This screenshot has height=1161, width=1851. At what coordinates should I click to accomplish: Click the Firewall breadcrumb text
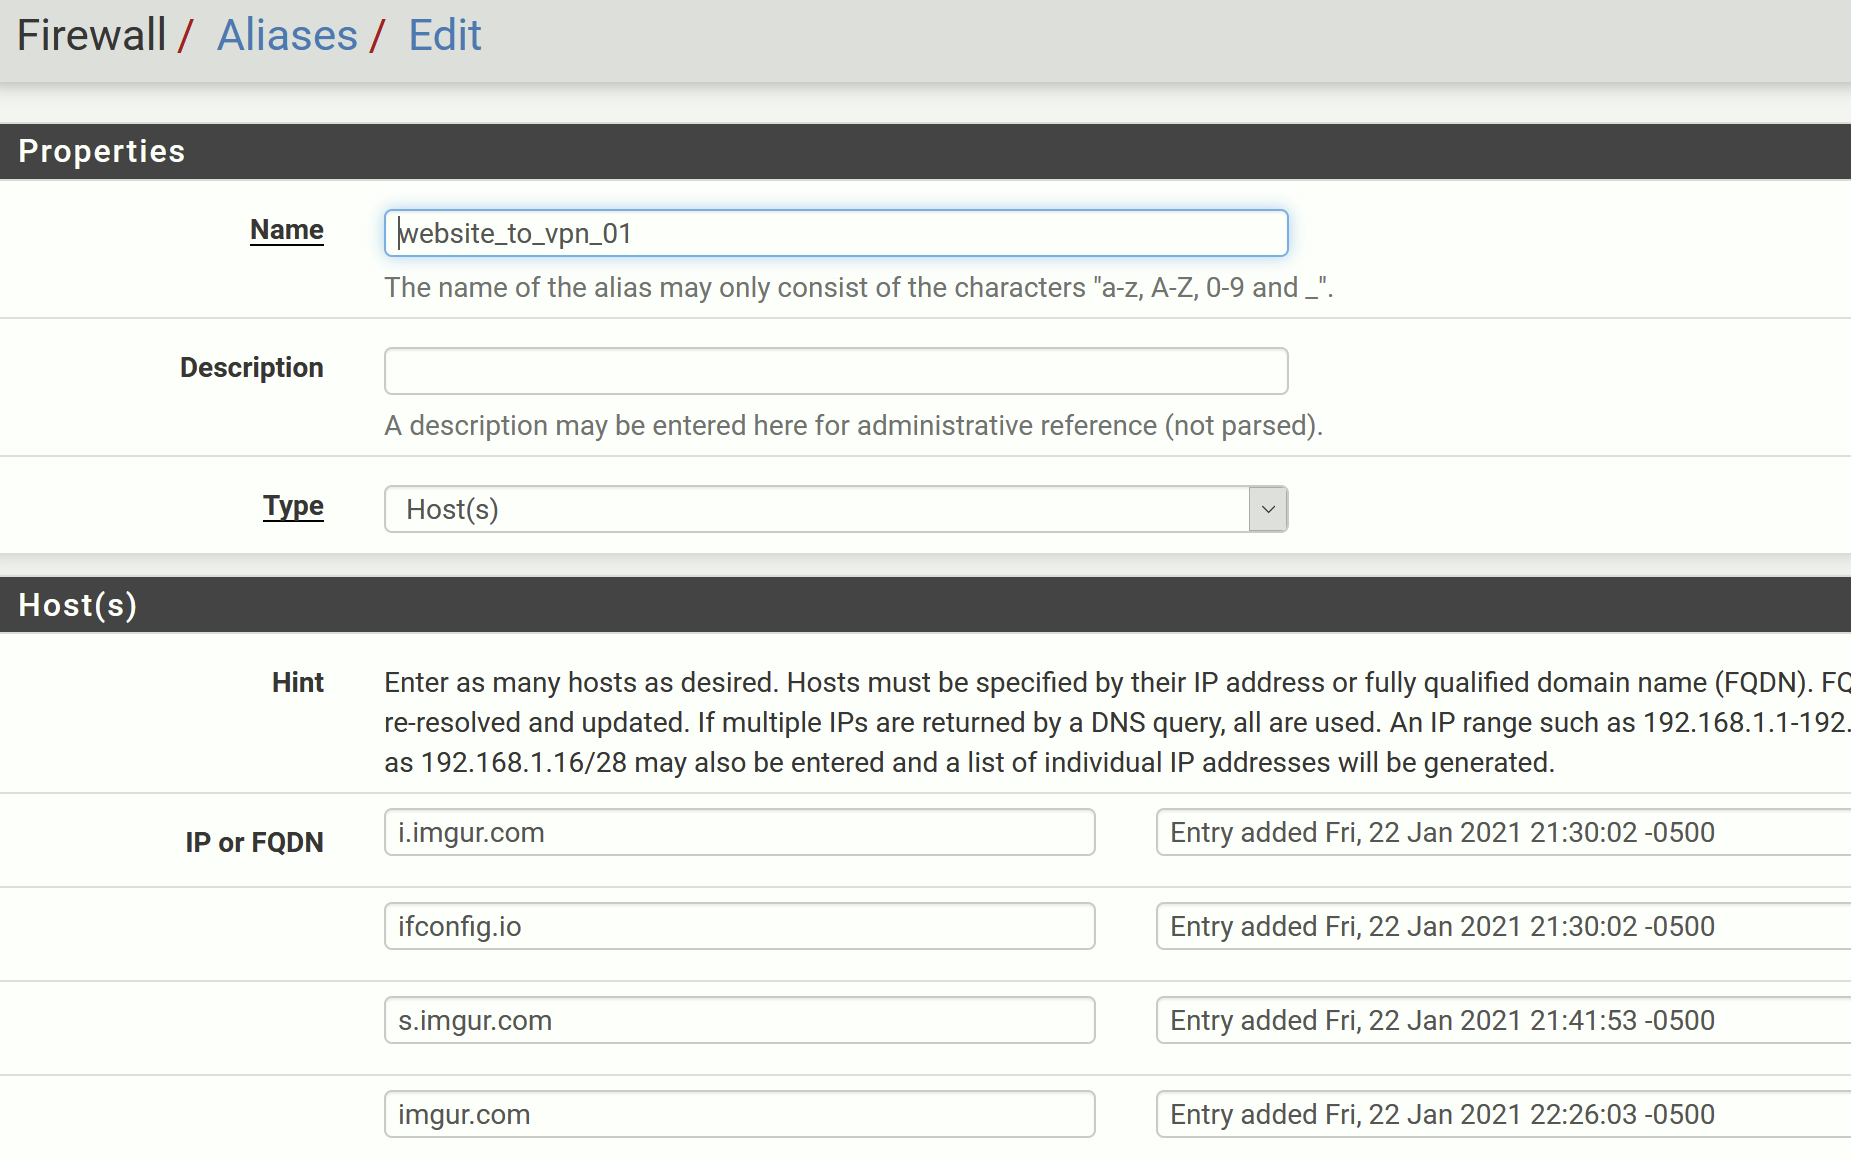pyautogui.click(x=91, y=36)
